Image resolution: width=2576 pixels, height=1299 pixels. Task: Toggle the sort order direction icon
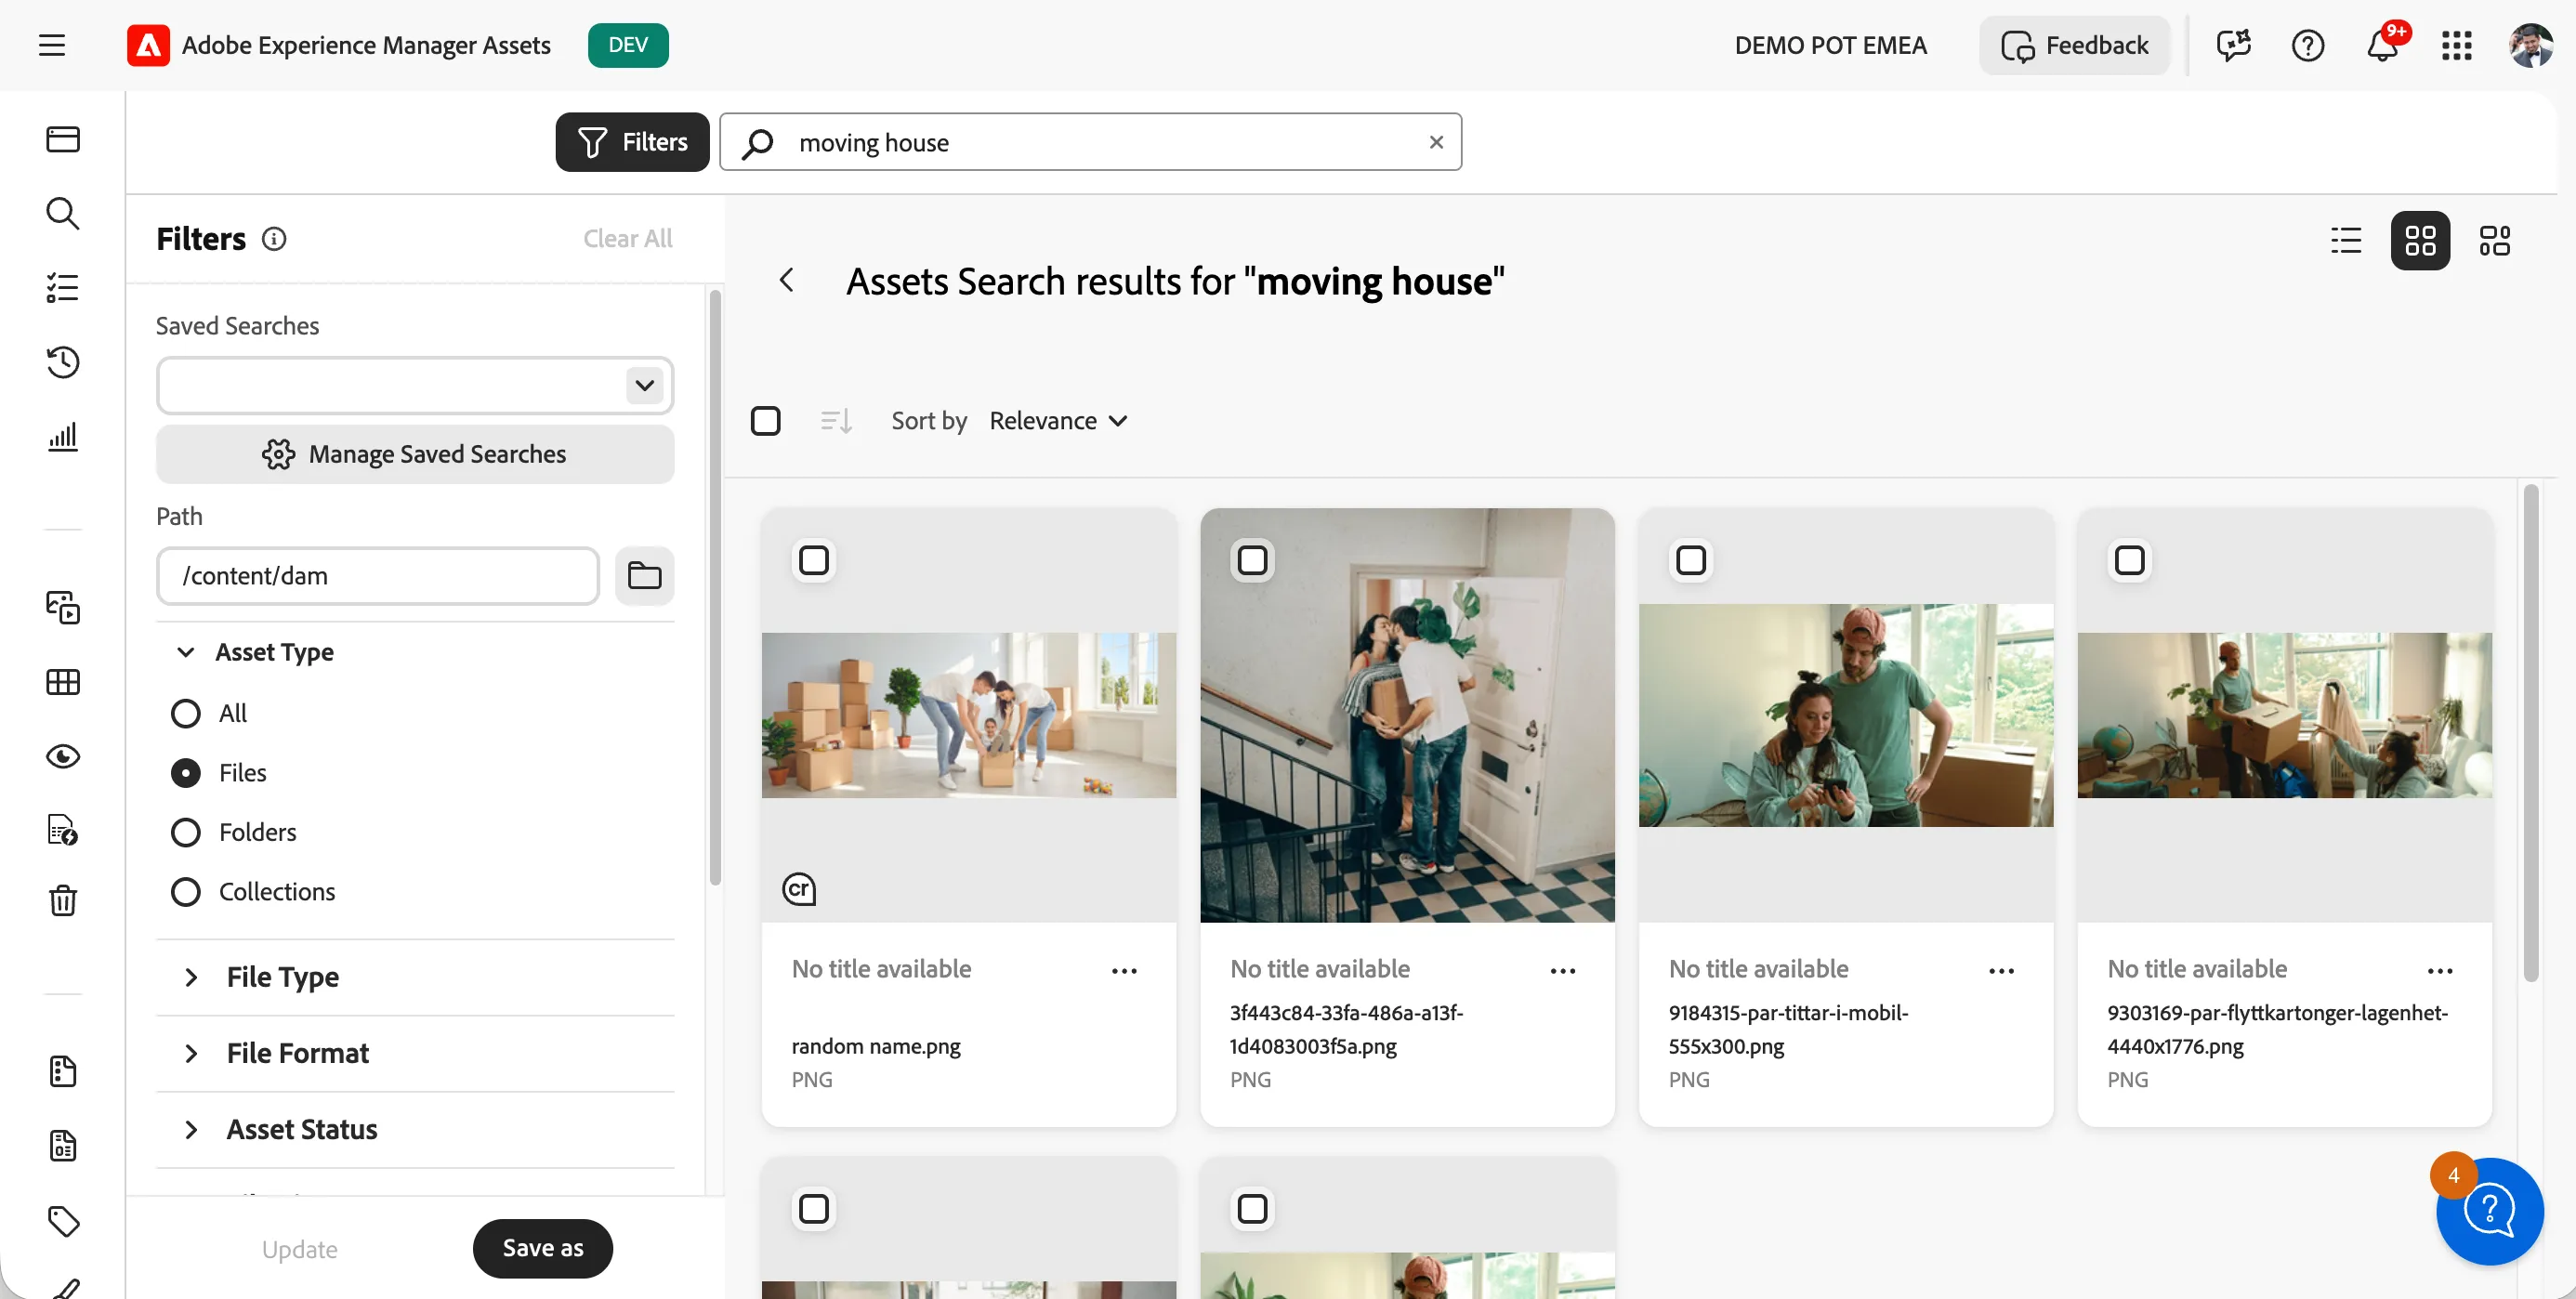pyautogui.click(x=836, y=421)
